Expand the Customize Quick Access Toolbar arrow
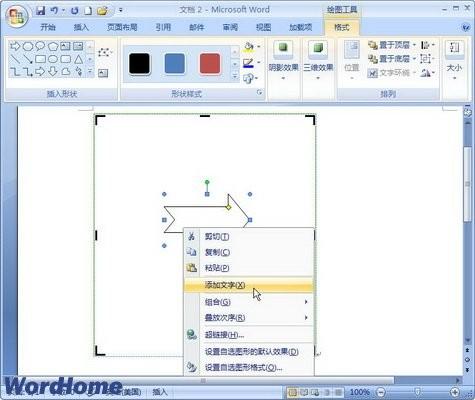 (x=121, y=11)
